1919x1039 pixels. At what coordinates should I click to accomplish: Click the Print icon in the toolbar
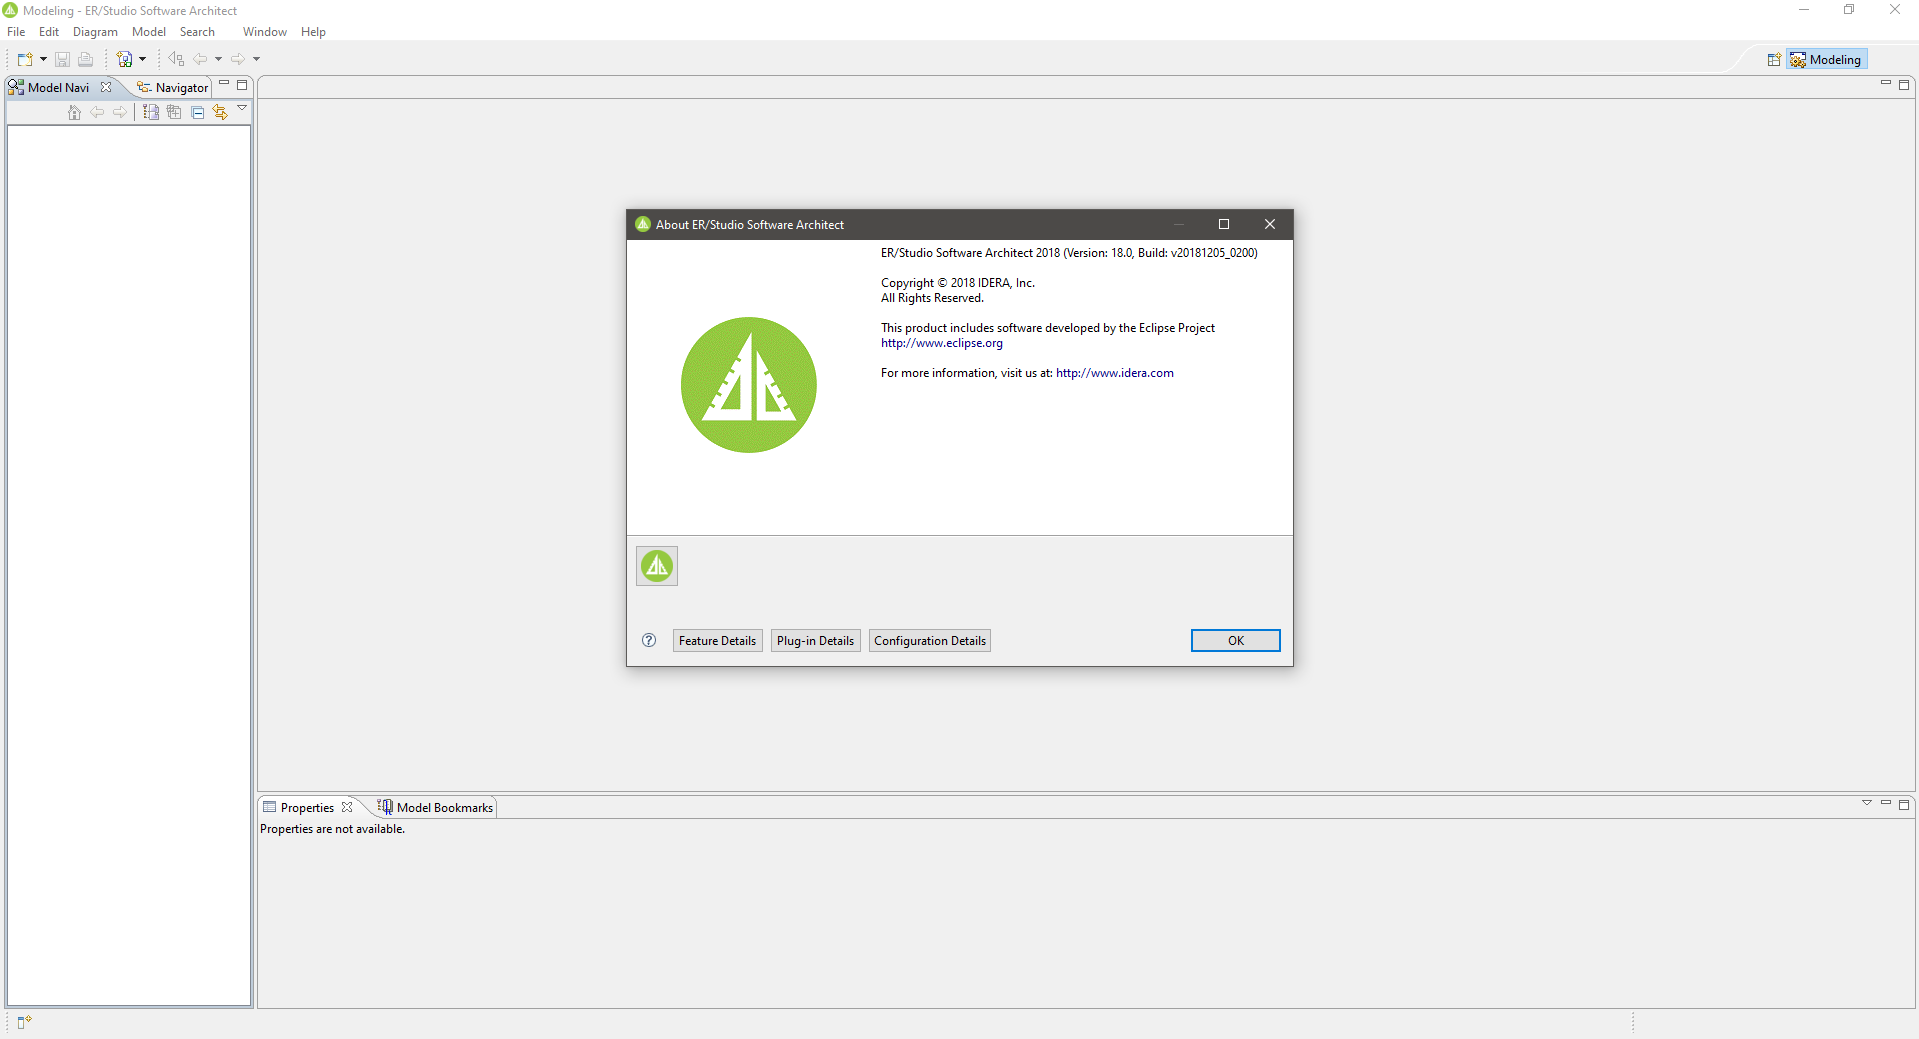point(86,59)
